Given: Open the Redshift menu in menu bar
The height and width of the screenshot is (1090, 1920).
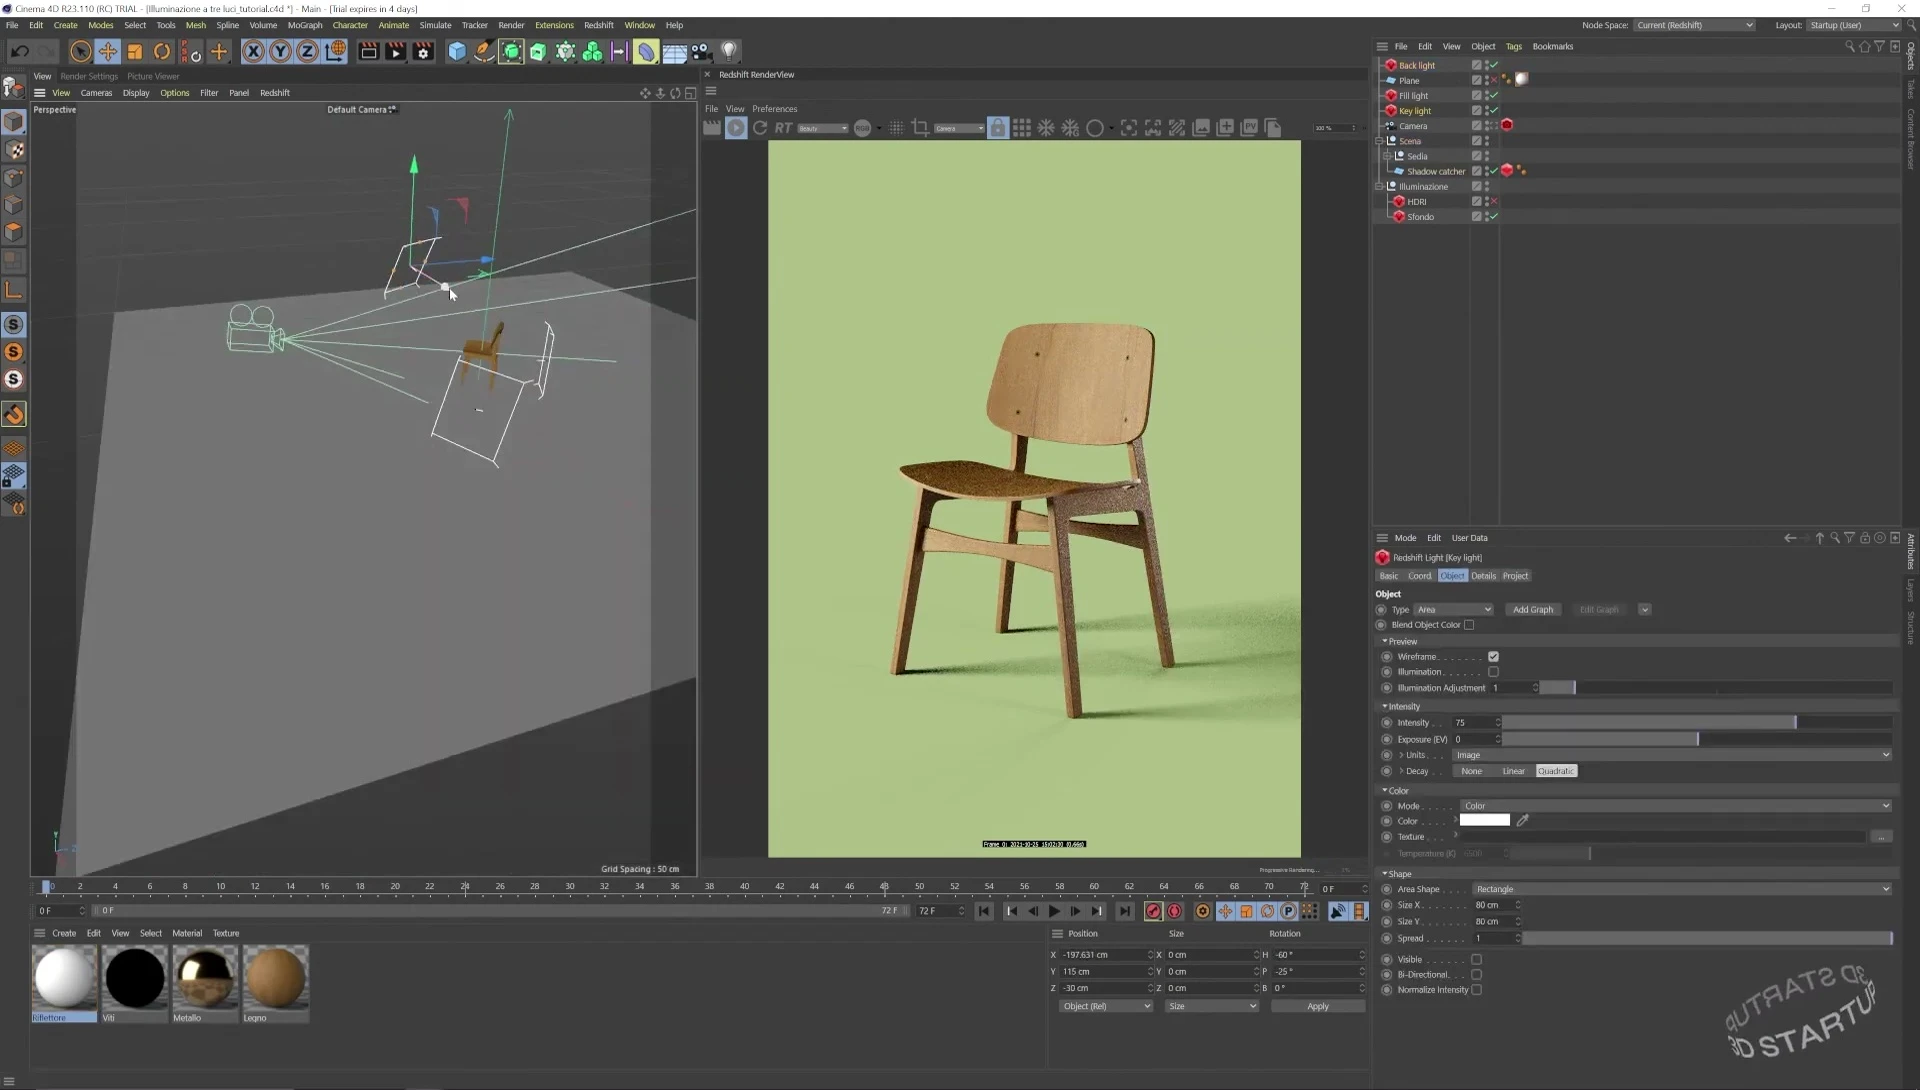Looking at the screenshot, I should pyautogui.click(x=599, y=25).
